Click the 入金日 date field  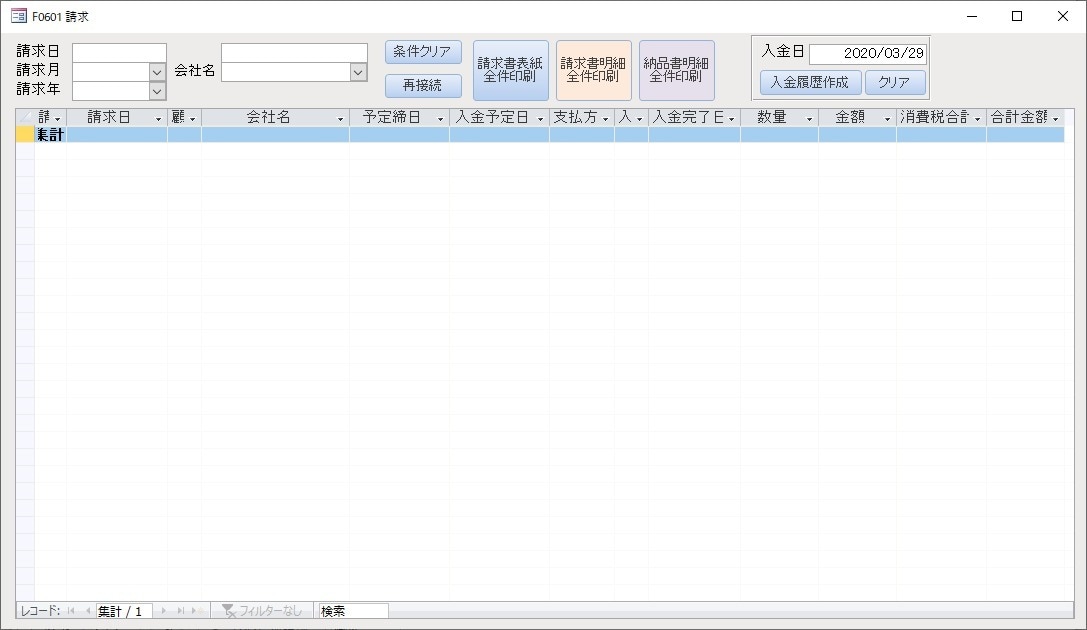[868, 53]
